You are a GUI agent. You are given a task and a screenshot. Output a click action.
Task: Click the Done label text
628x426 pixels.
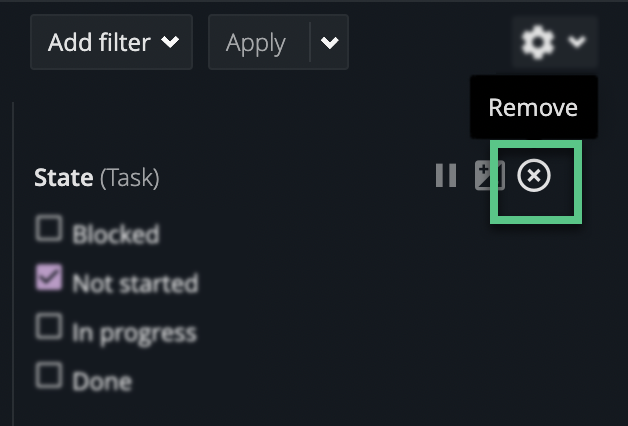point(101,380)
